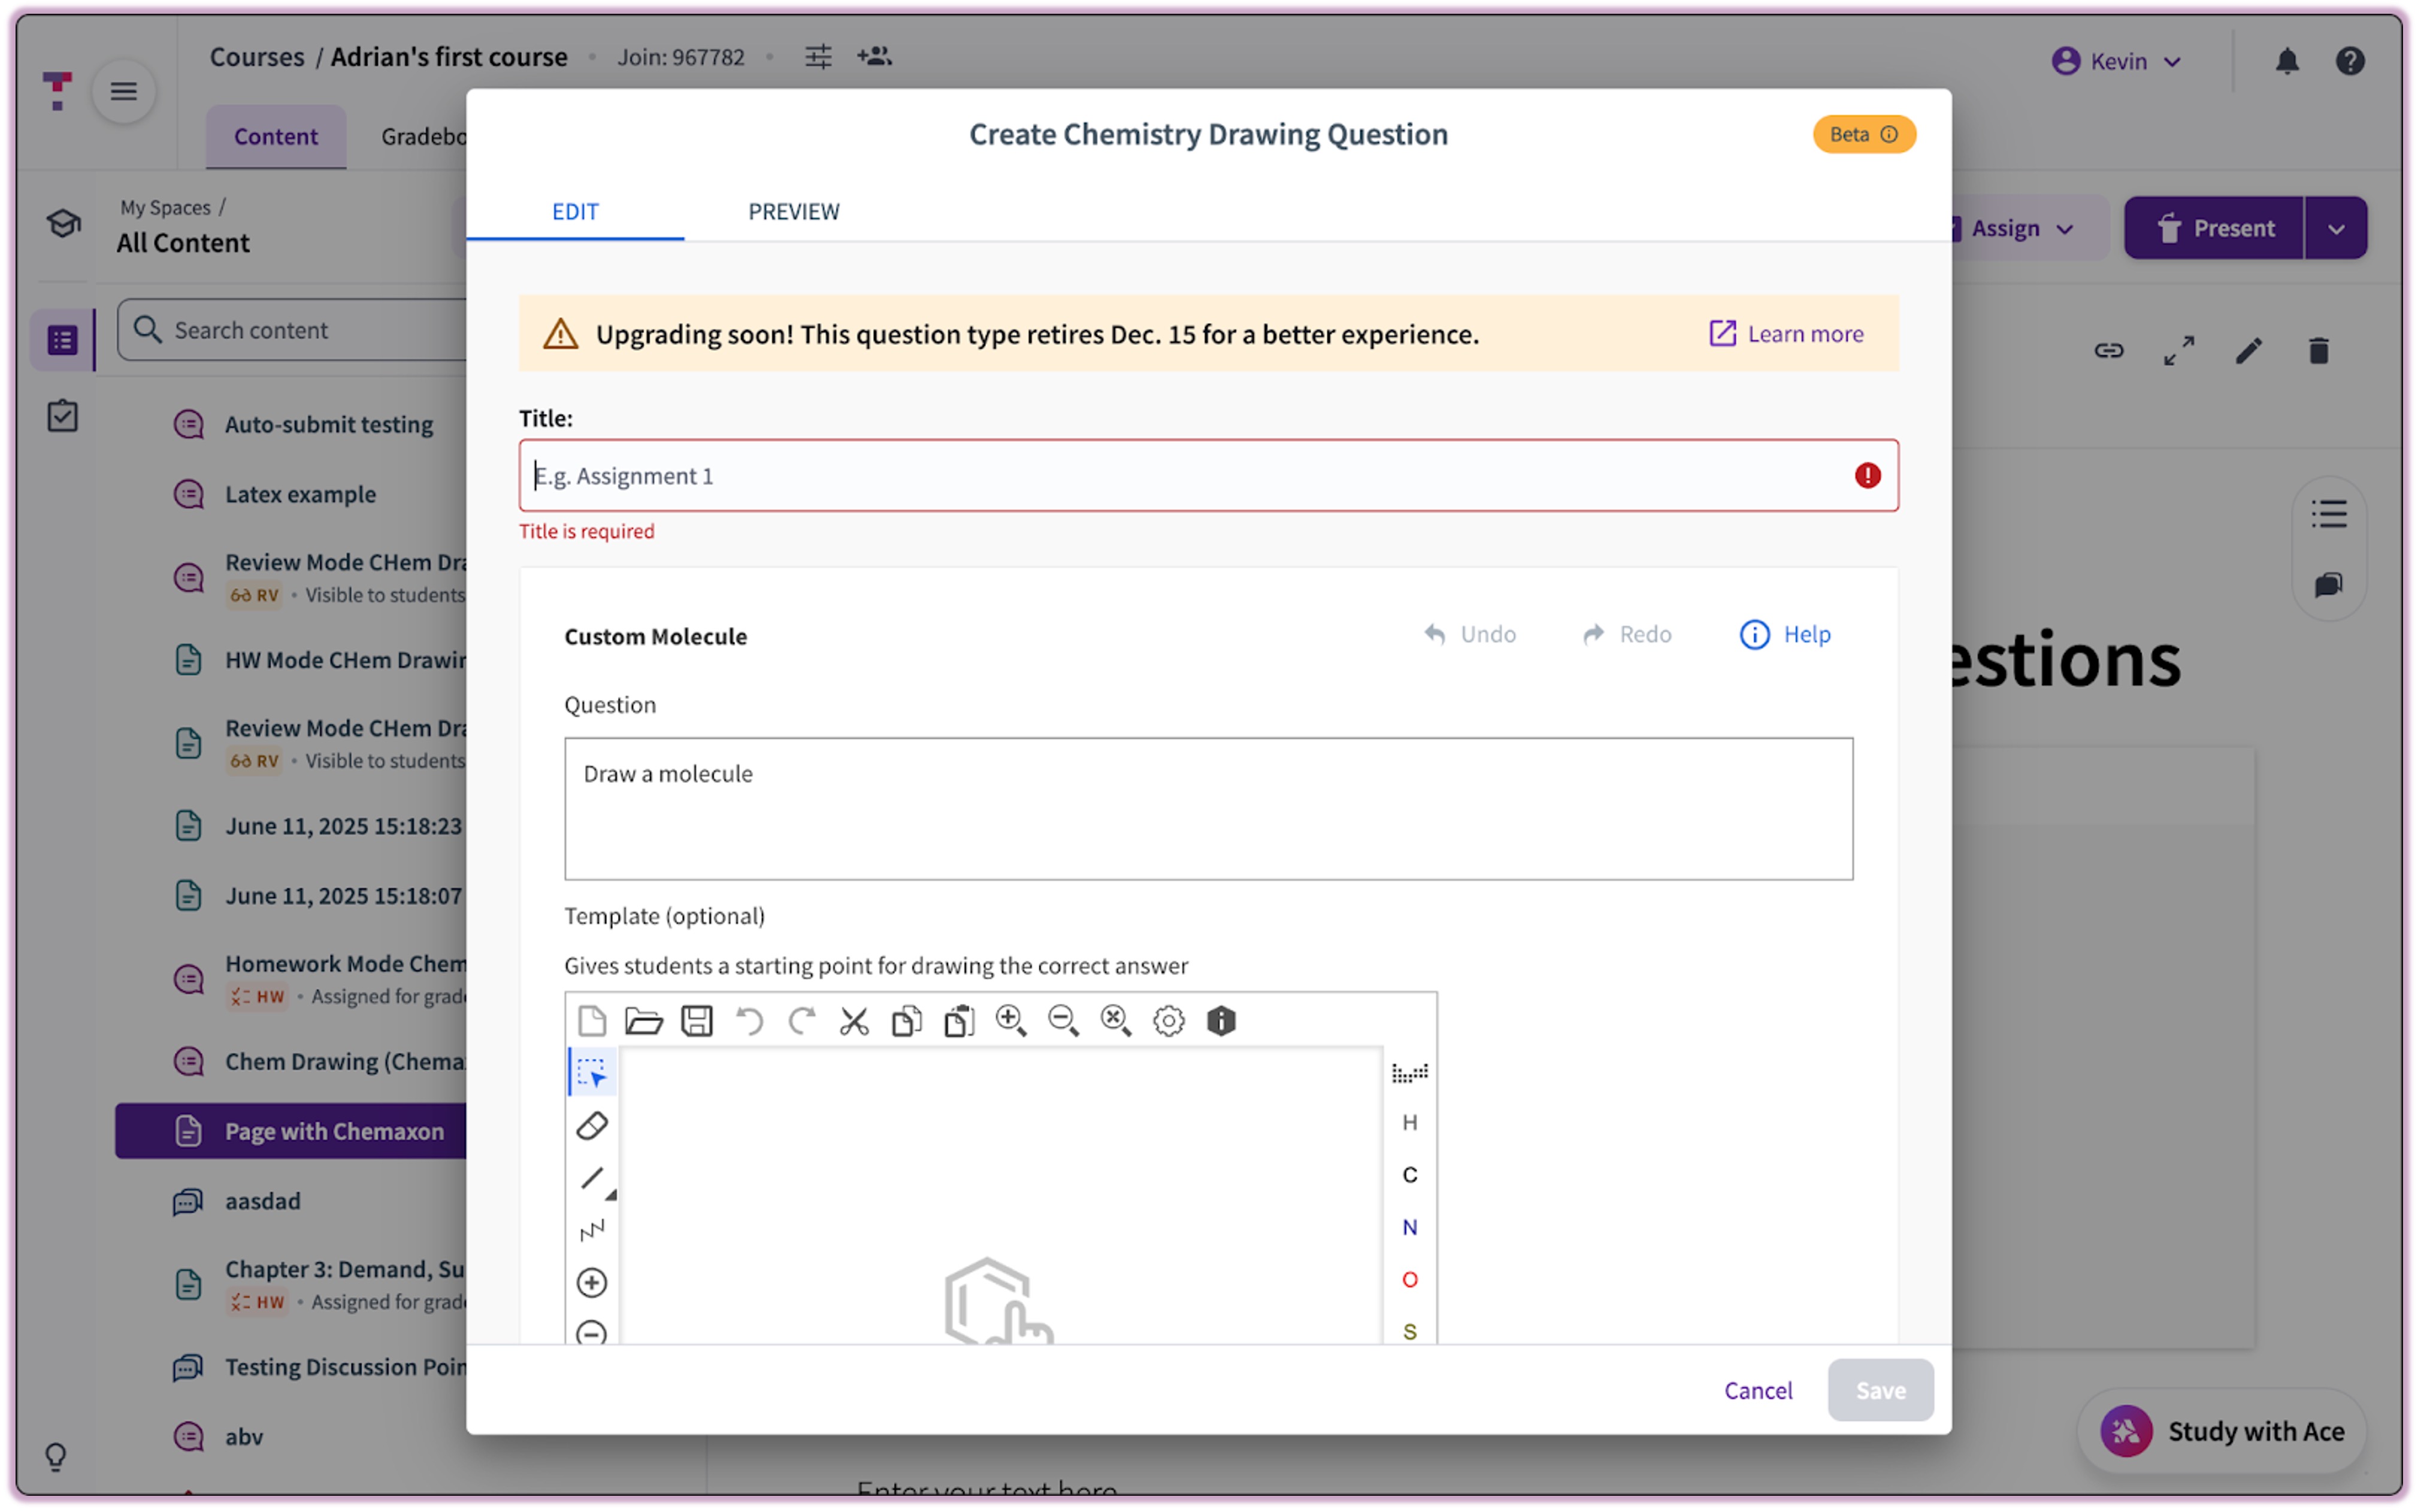Click the undo arrow in molecule editor toolbar

[x=749, y=1021]
